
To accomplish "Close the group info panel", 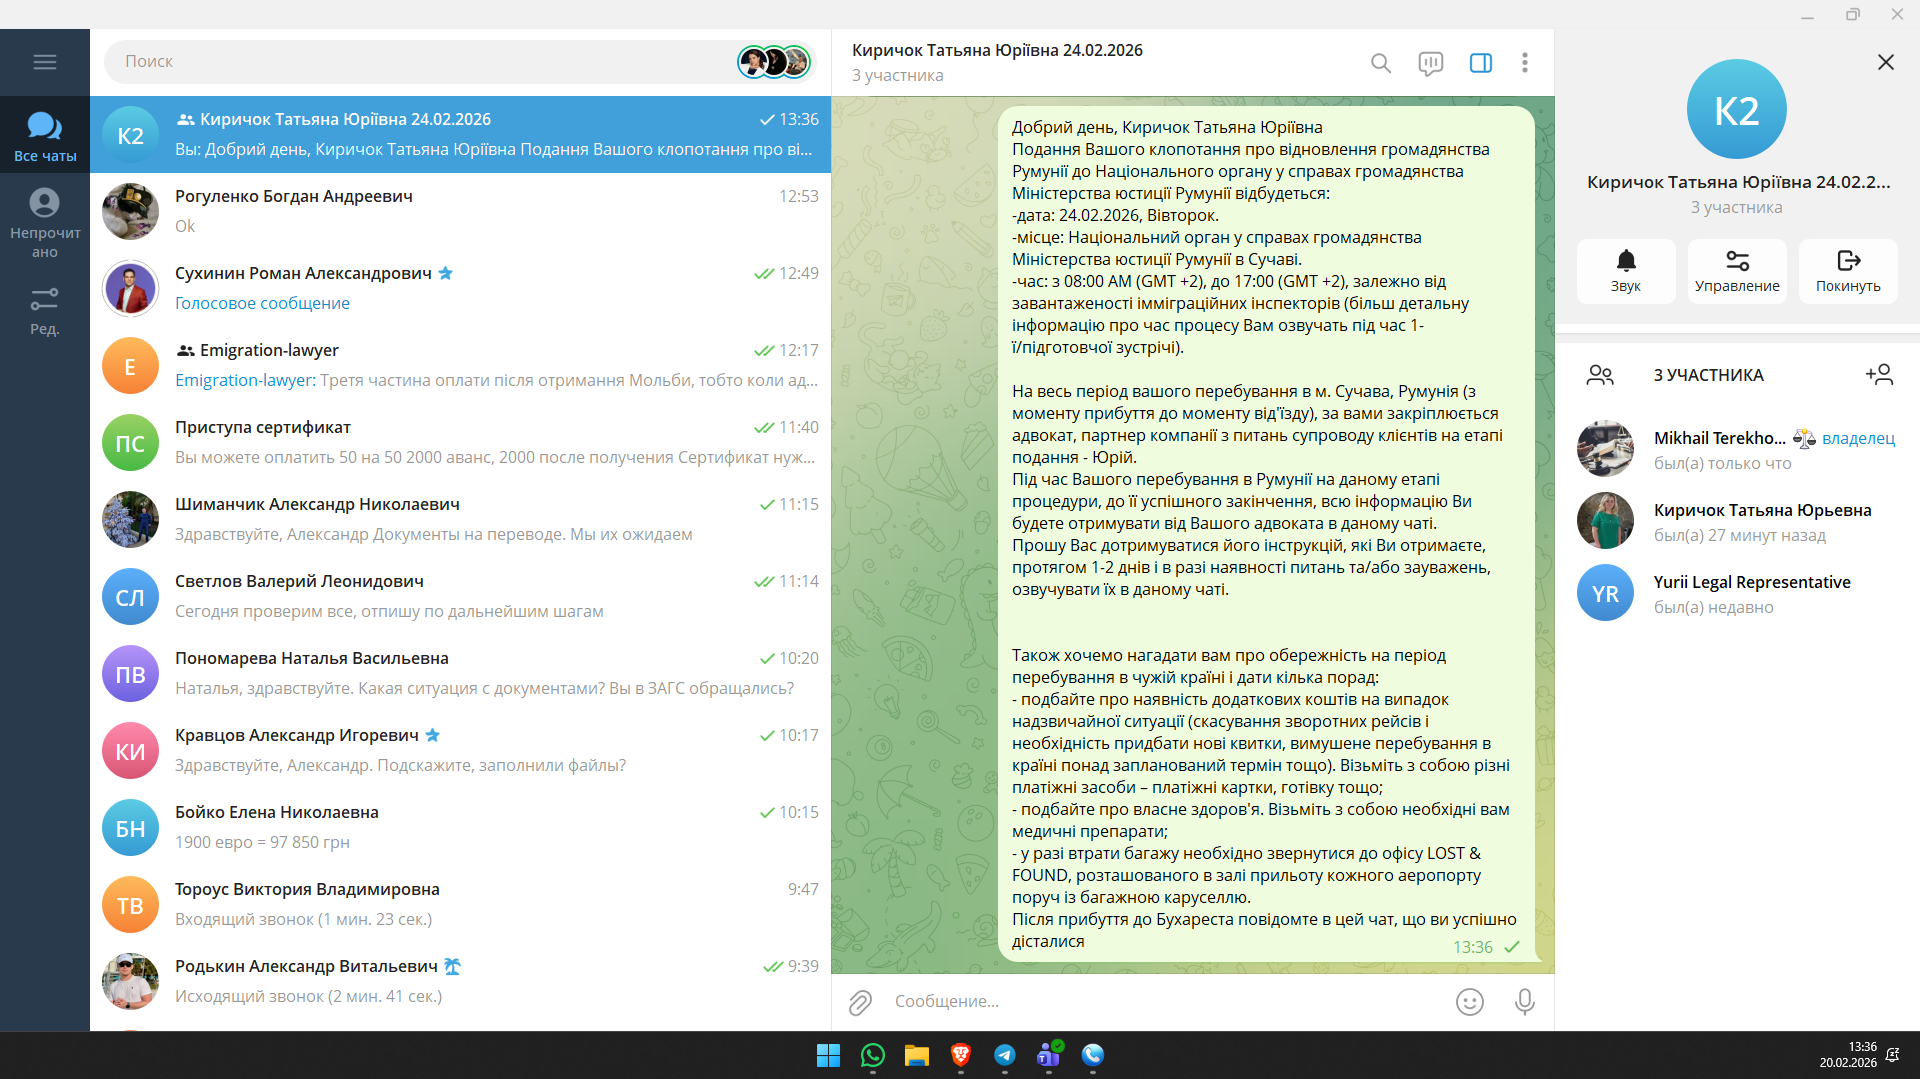I will [x=1886, y=62].
